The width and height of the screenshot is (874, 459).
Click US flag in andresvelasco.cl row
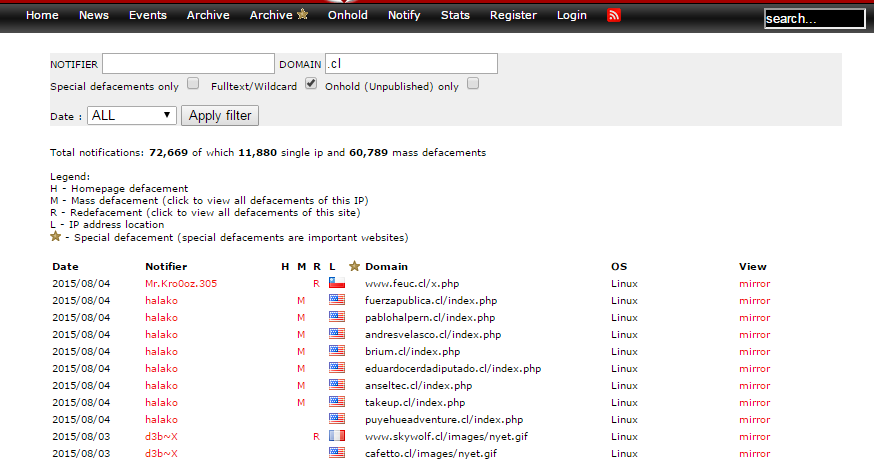pyautogui.click(x=337, y=334)
